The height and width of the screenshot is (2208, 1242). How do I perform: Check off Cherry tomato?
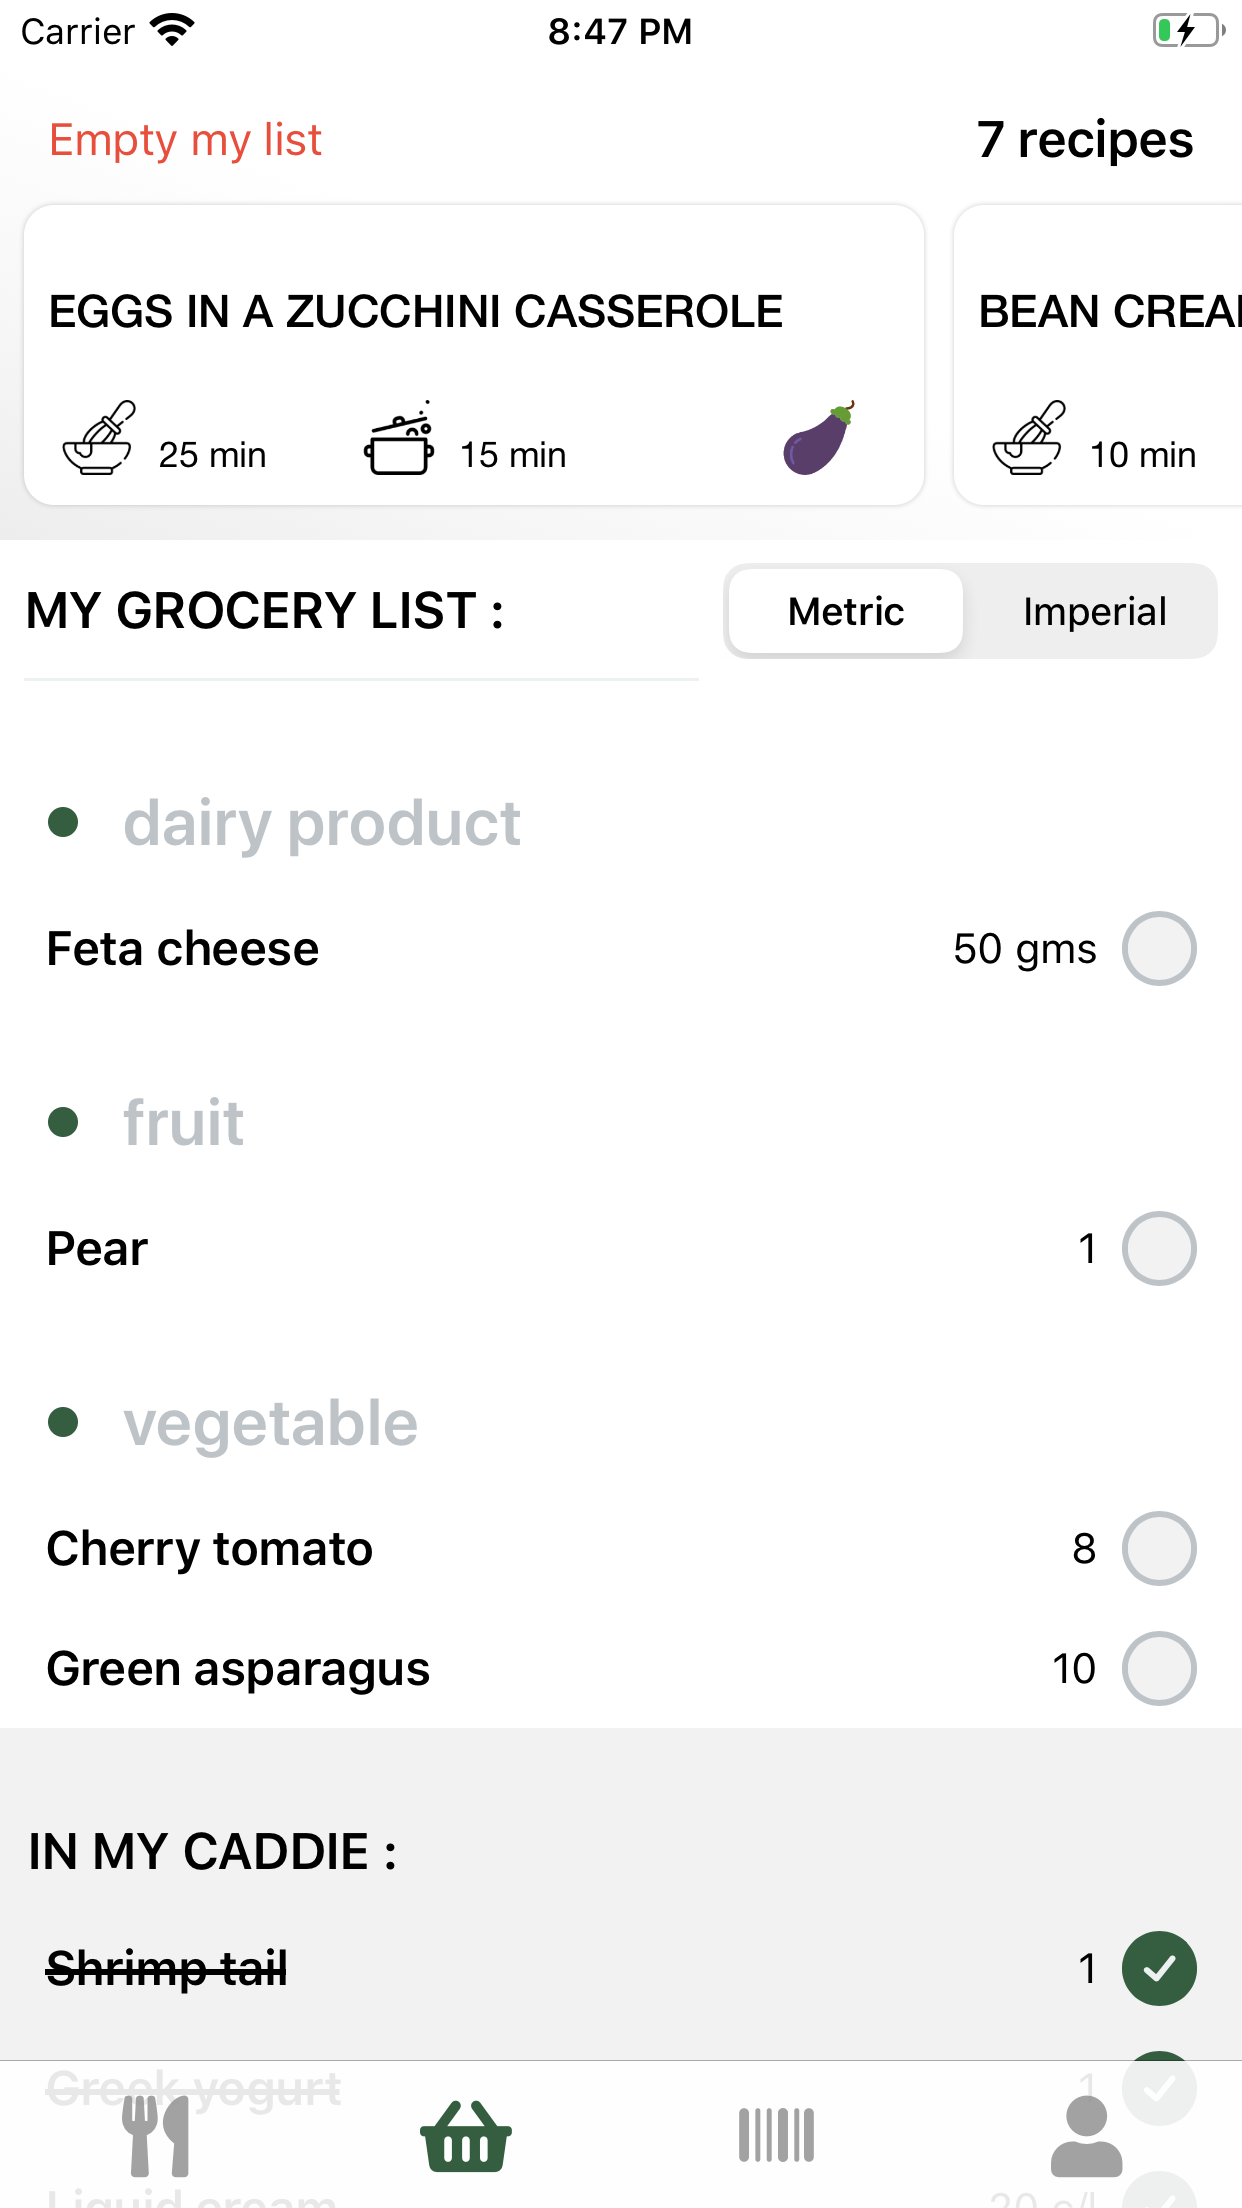point(1158,1548)
